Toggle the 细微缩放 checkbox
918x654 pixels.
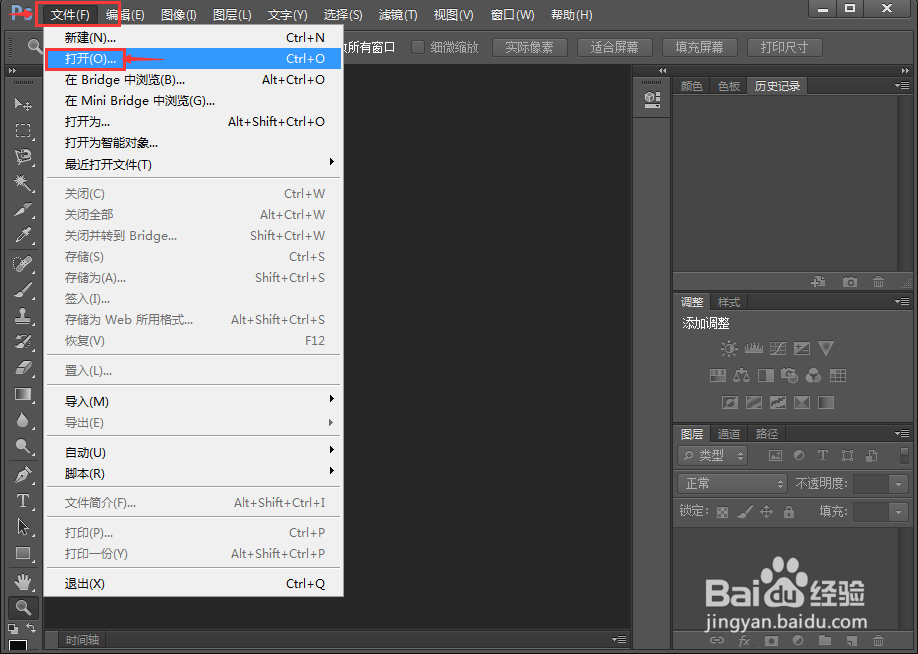[418, 47]
